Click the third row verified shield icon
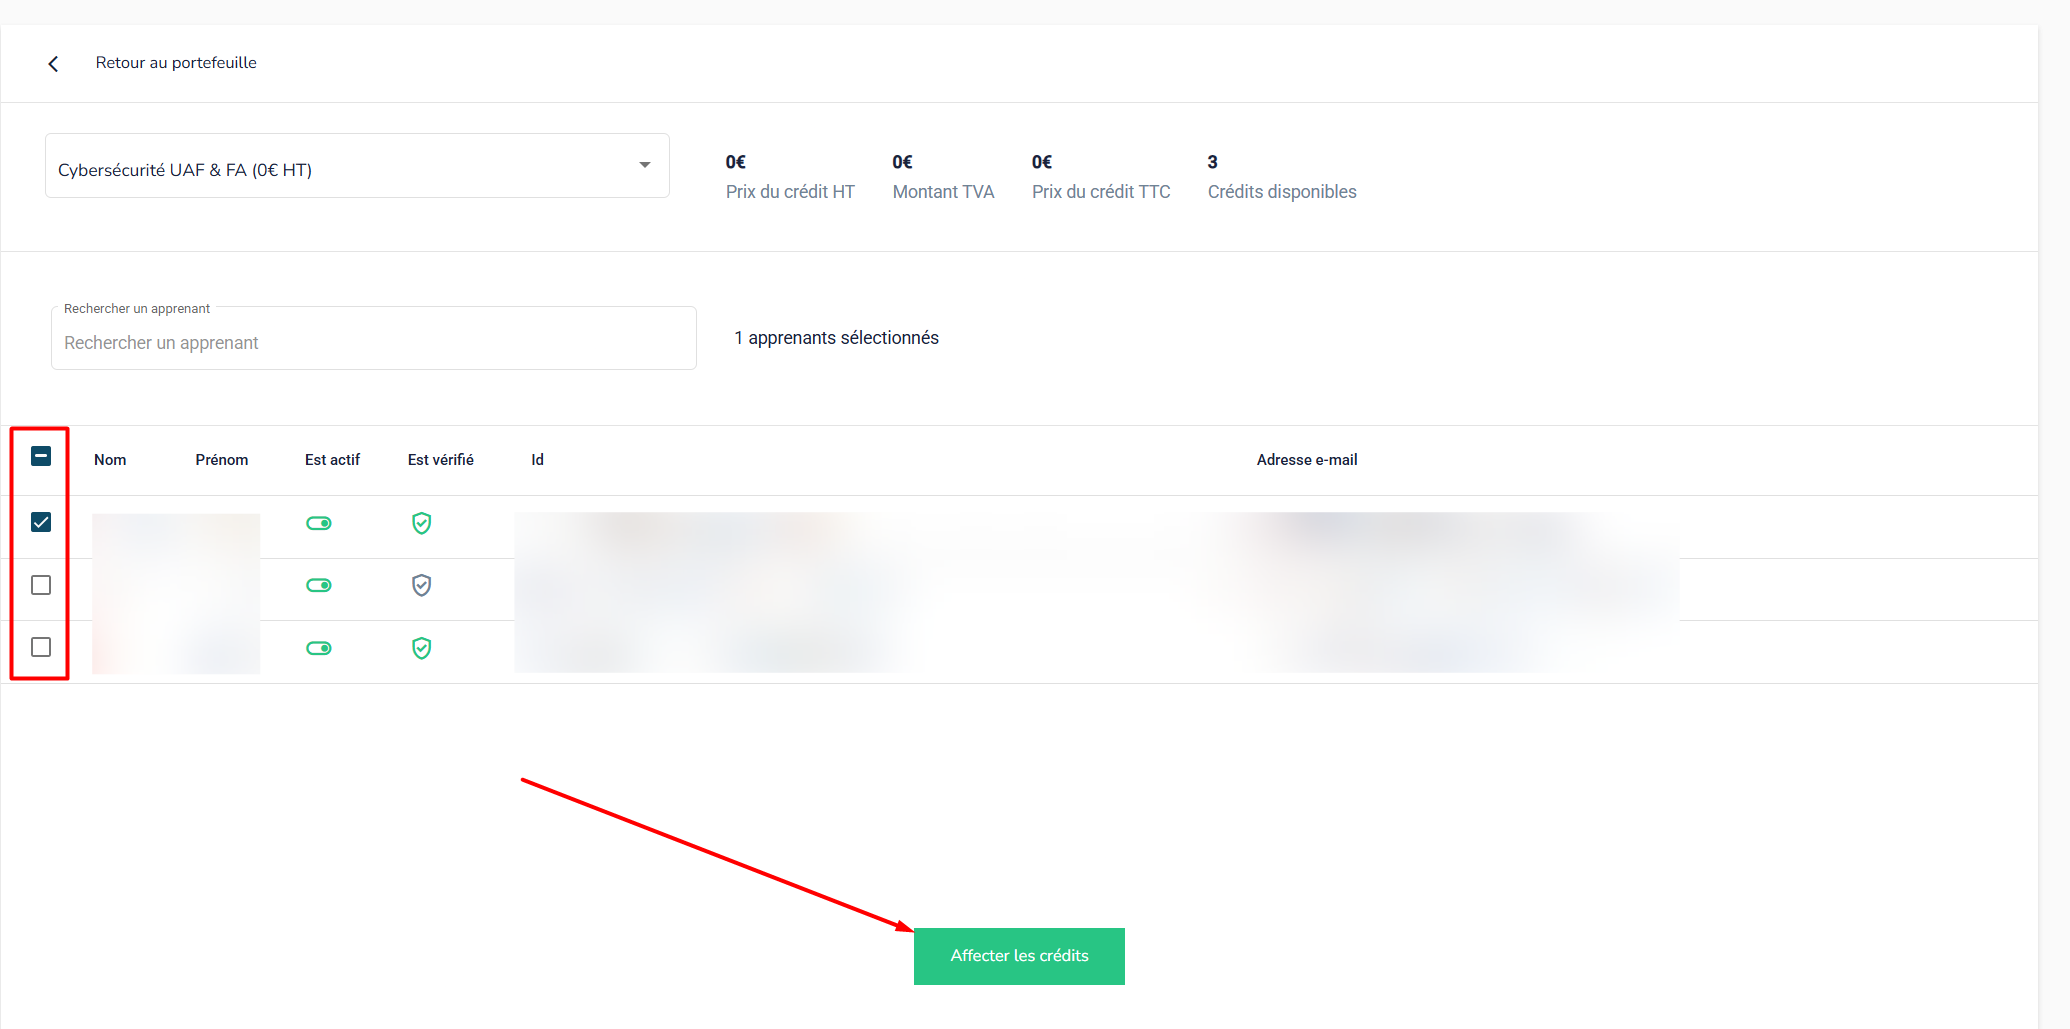This screenshot has width=2070, height=1029. [x=421, y=648]
